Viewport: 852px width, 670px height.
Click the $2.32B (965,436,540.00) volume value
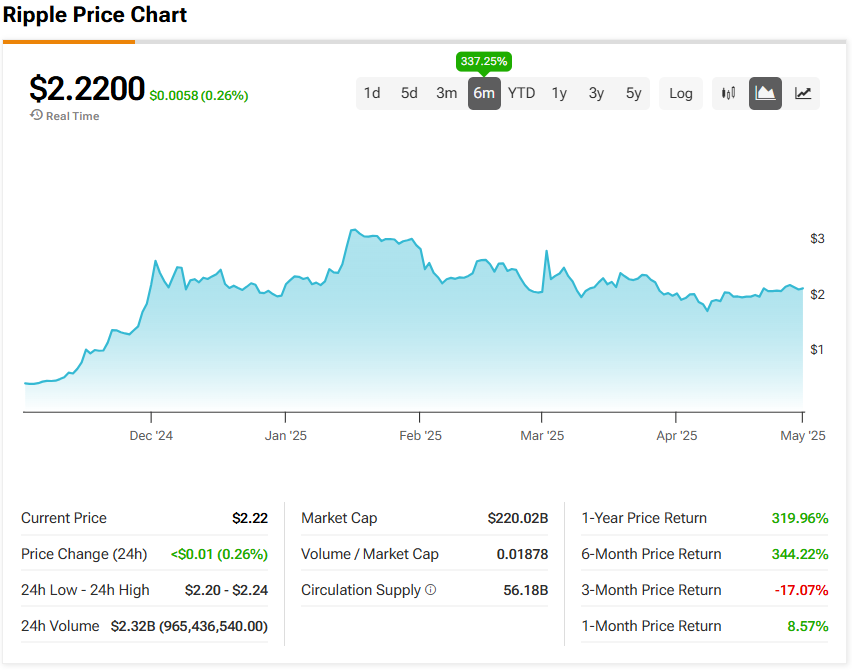pyautogui.click(x=190, y=627)
